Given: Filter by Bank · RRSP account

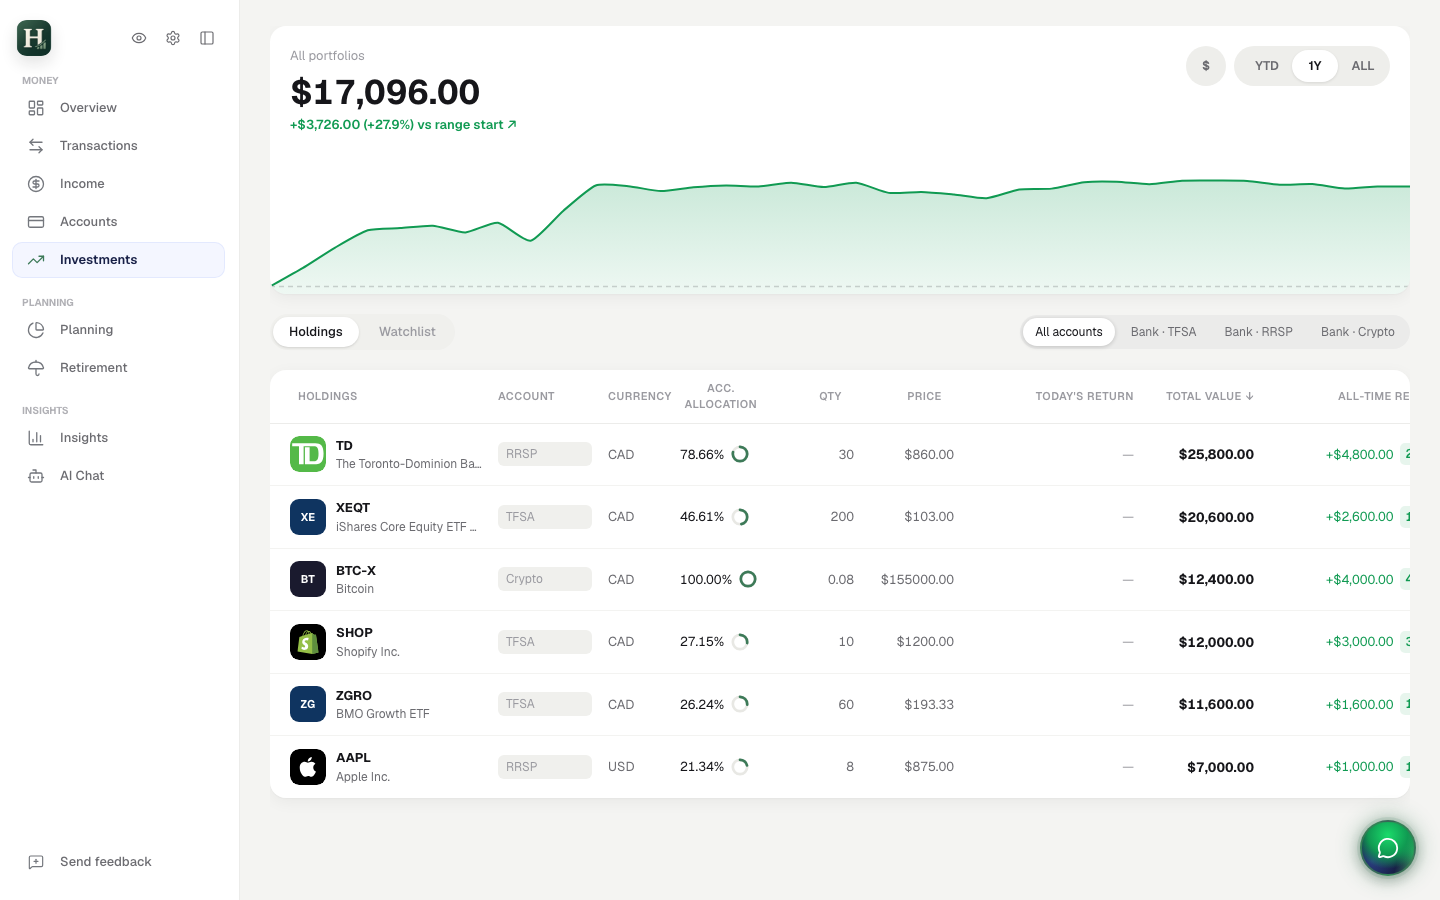Looking at the screenshot, I should click(1258, 332).
